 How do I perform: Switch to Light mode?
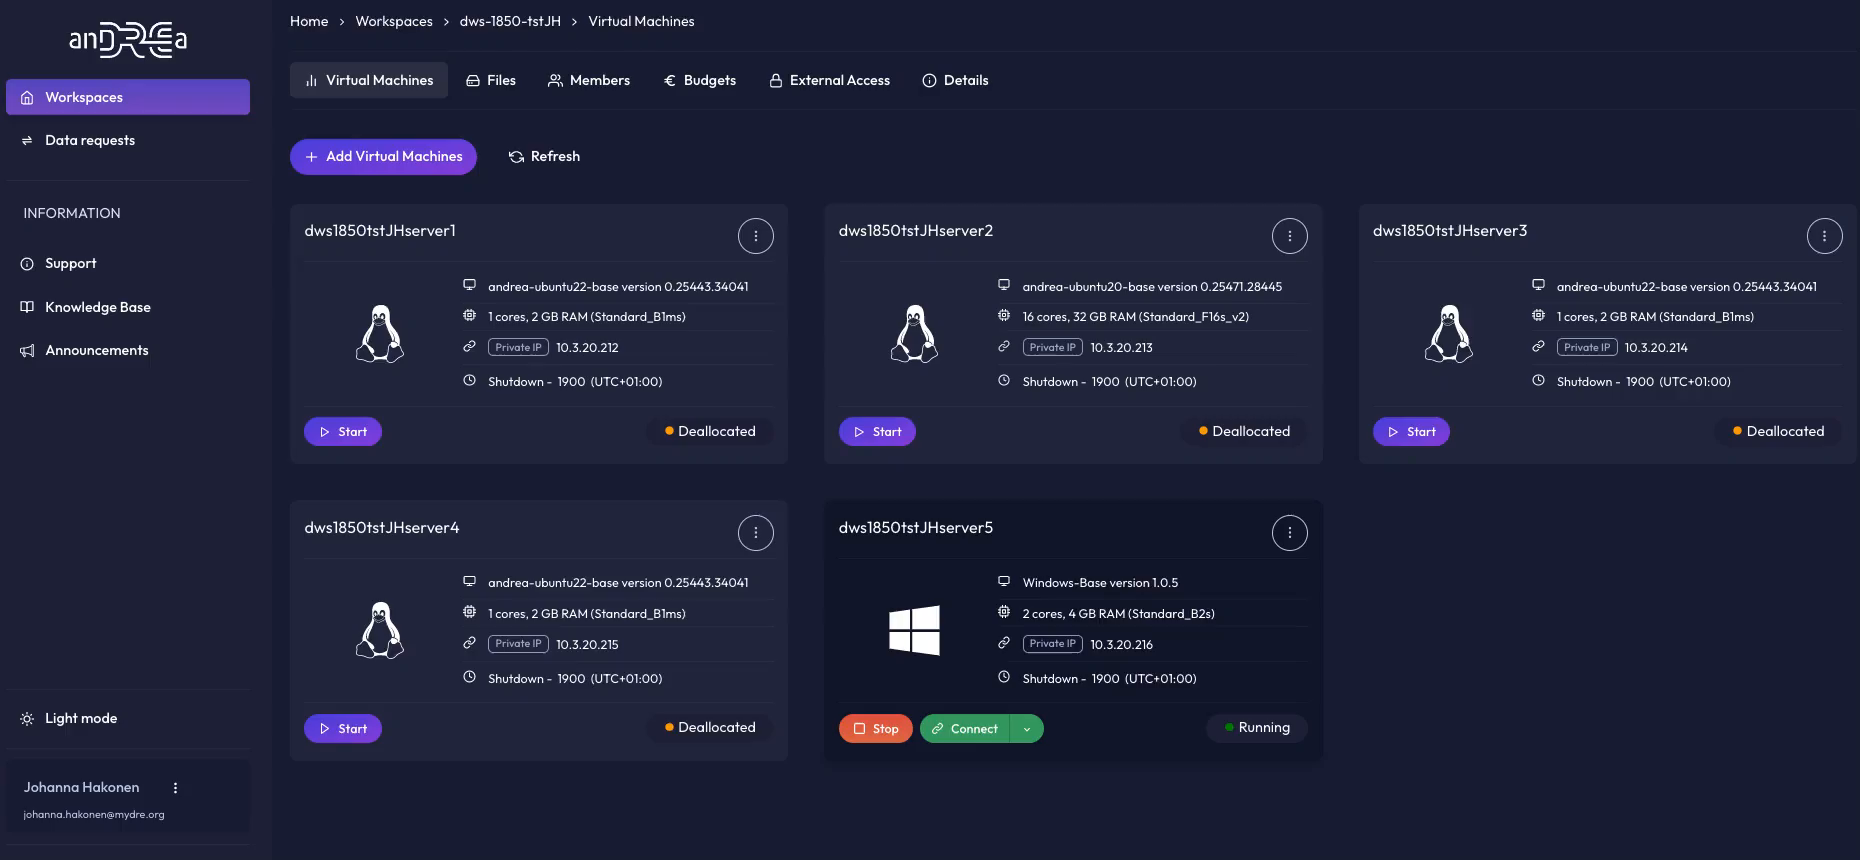point(69,719)
